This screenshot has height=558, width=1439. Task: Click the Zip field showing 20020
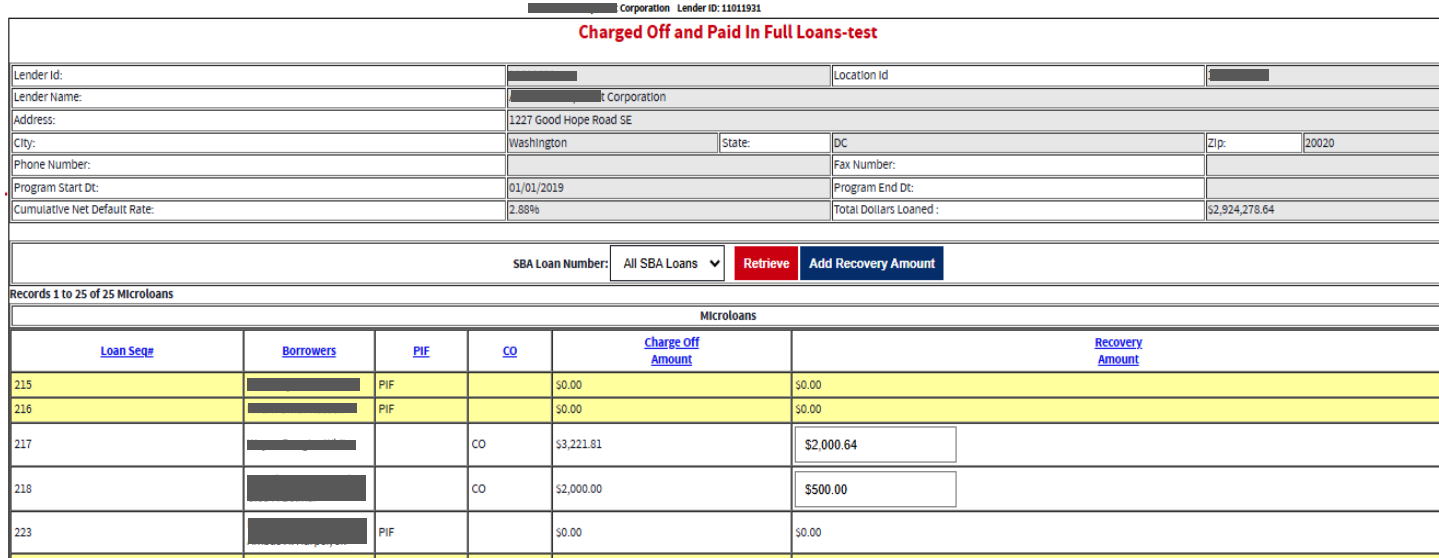click(1369, 143)
